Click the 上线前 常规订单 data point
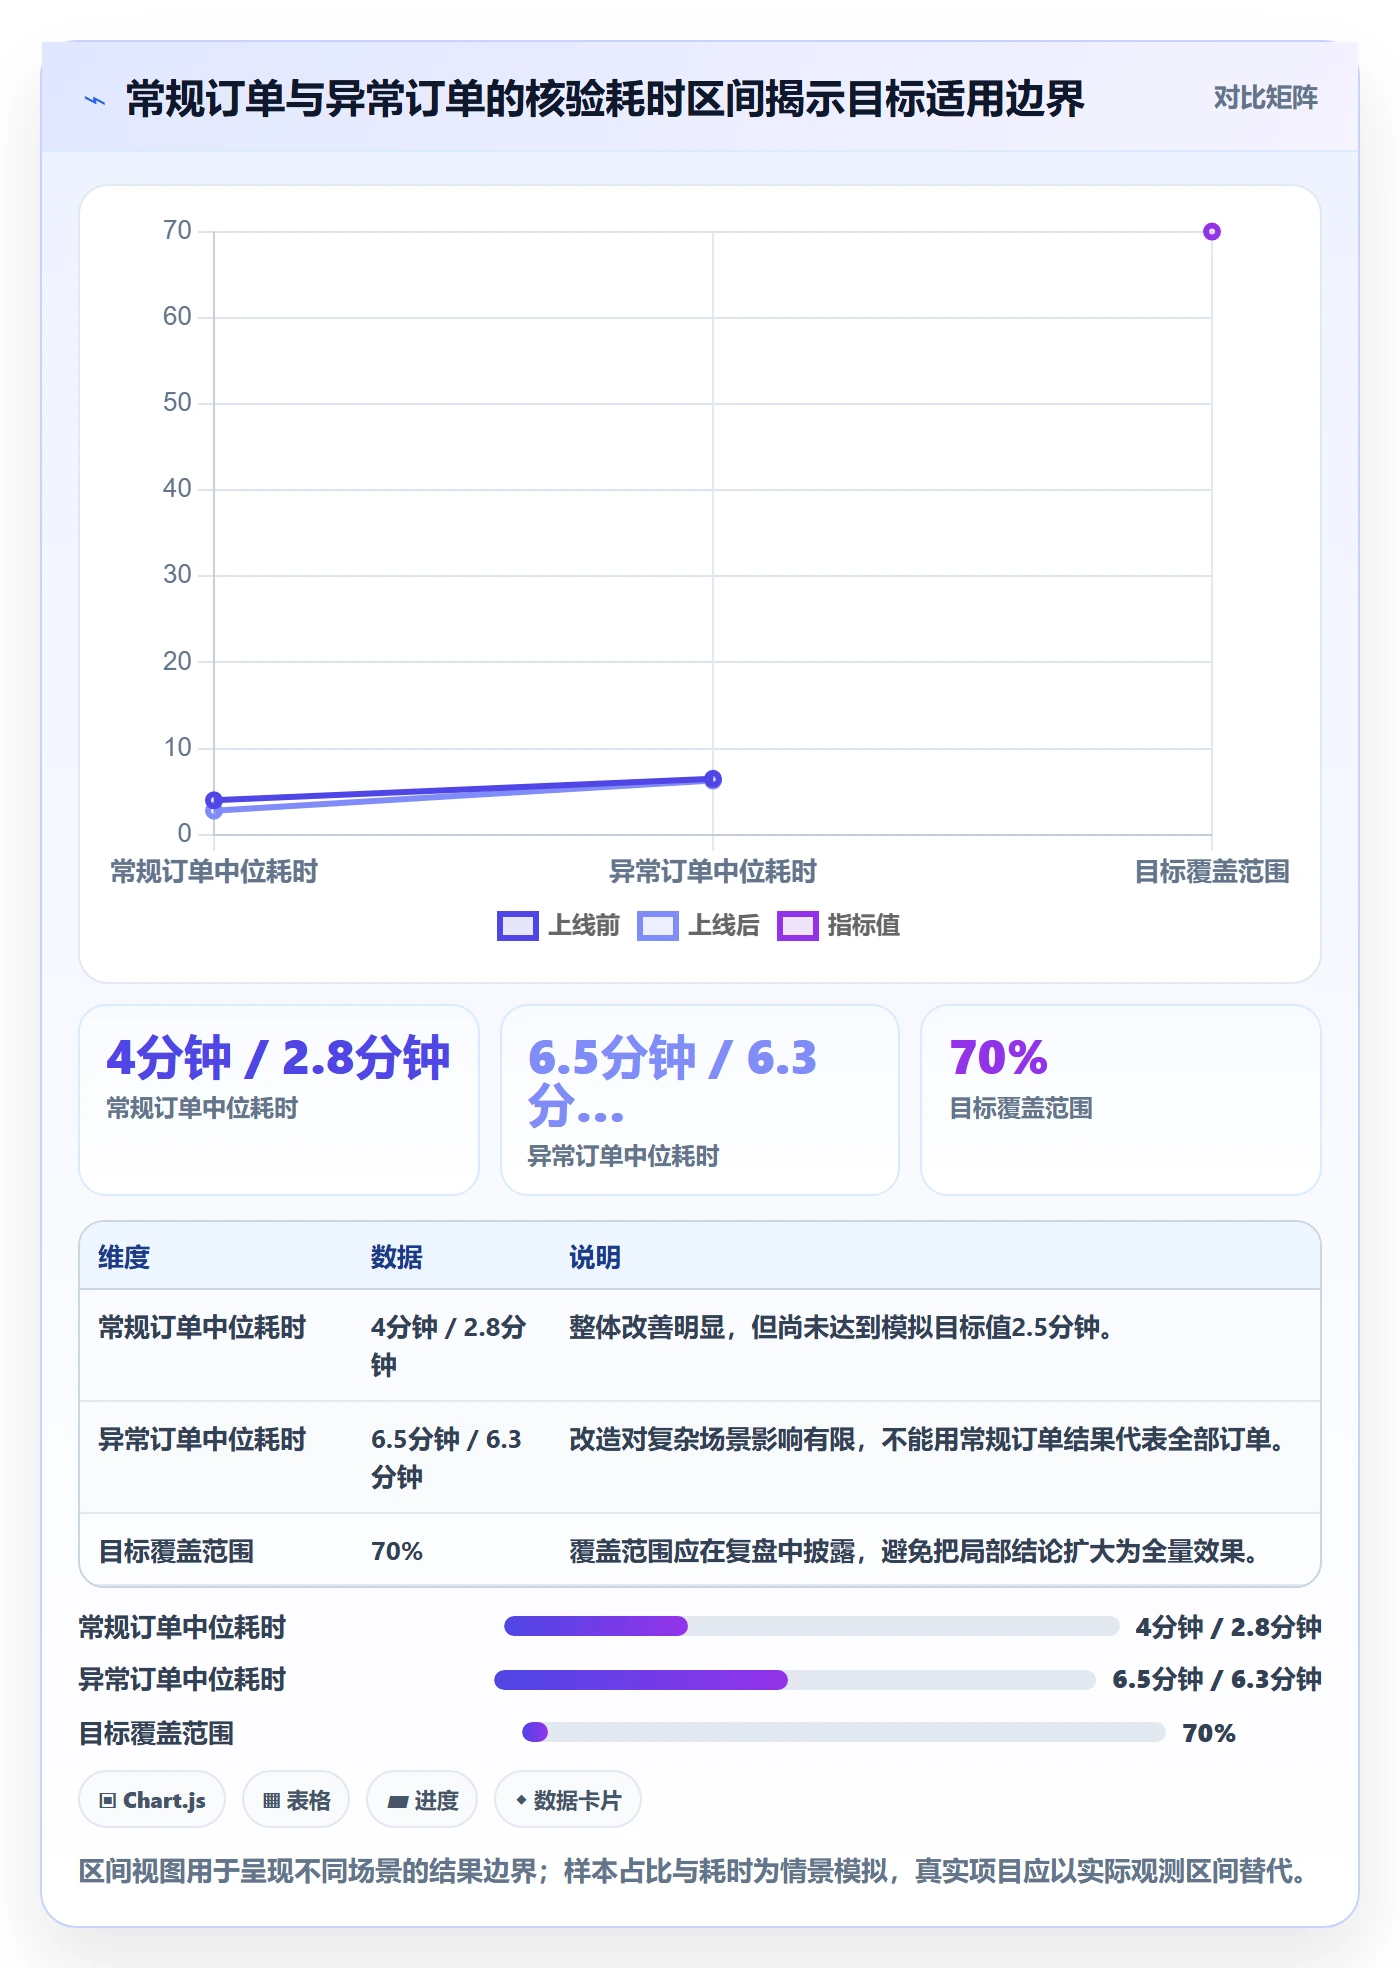 point(214,800)
